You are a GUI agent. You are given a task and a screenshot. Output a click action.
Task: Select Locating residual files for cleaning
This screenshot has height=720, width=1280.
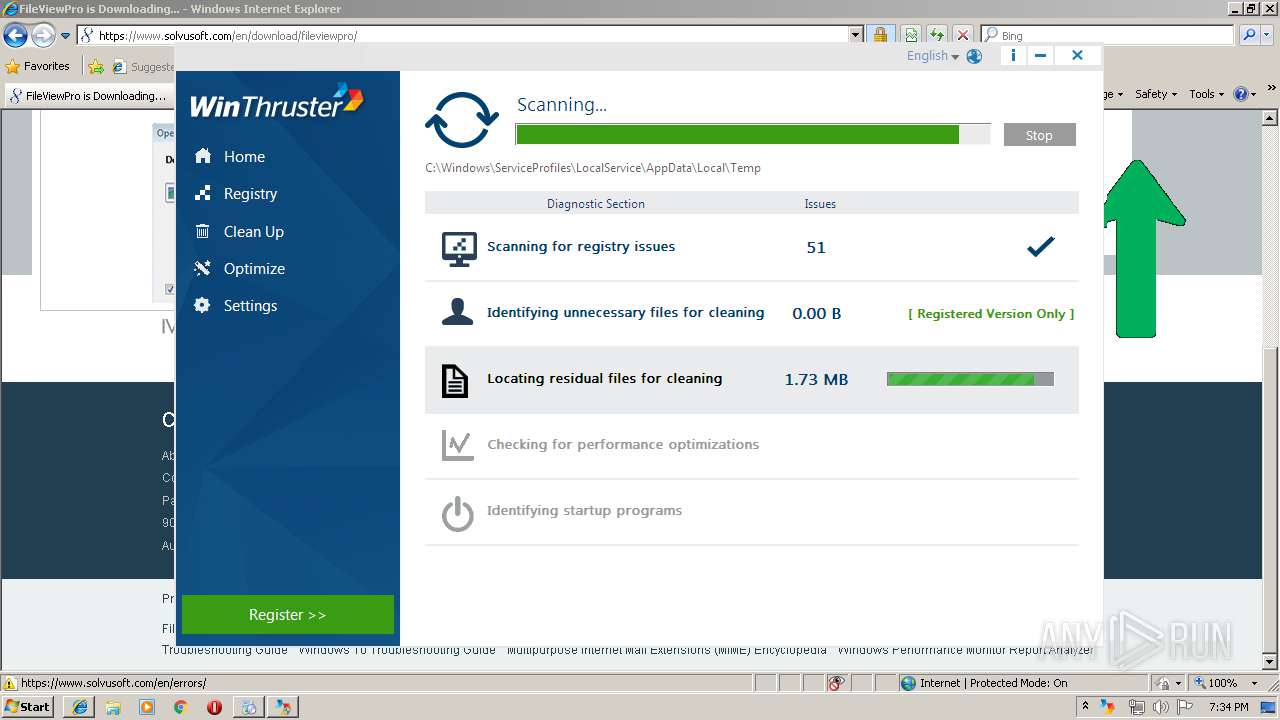pyautogui.click(x=752, y=380)
